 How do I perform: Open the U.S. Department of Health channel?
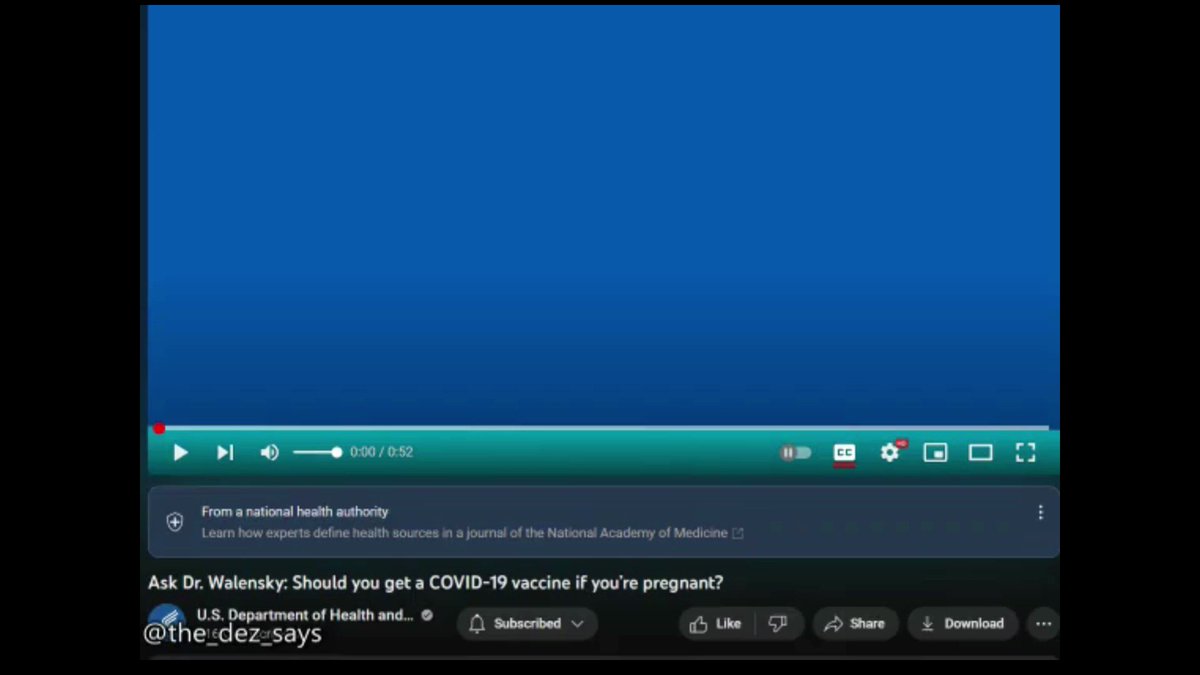pos(305,615)
